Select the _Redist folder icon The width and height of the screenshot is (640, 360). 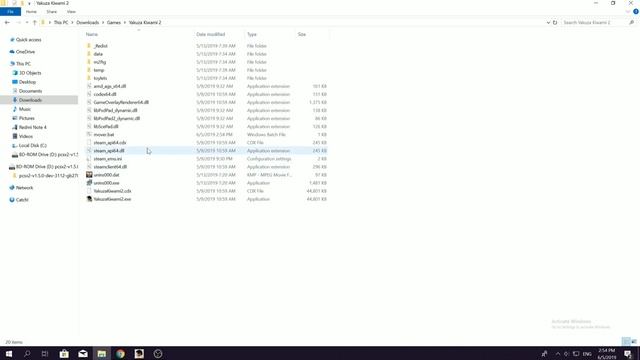89,46
